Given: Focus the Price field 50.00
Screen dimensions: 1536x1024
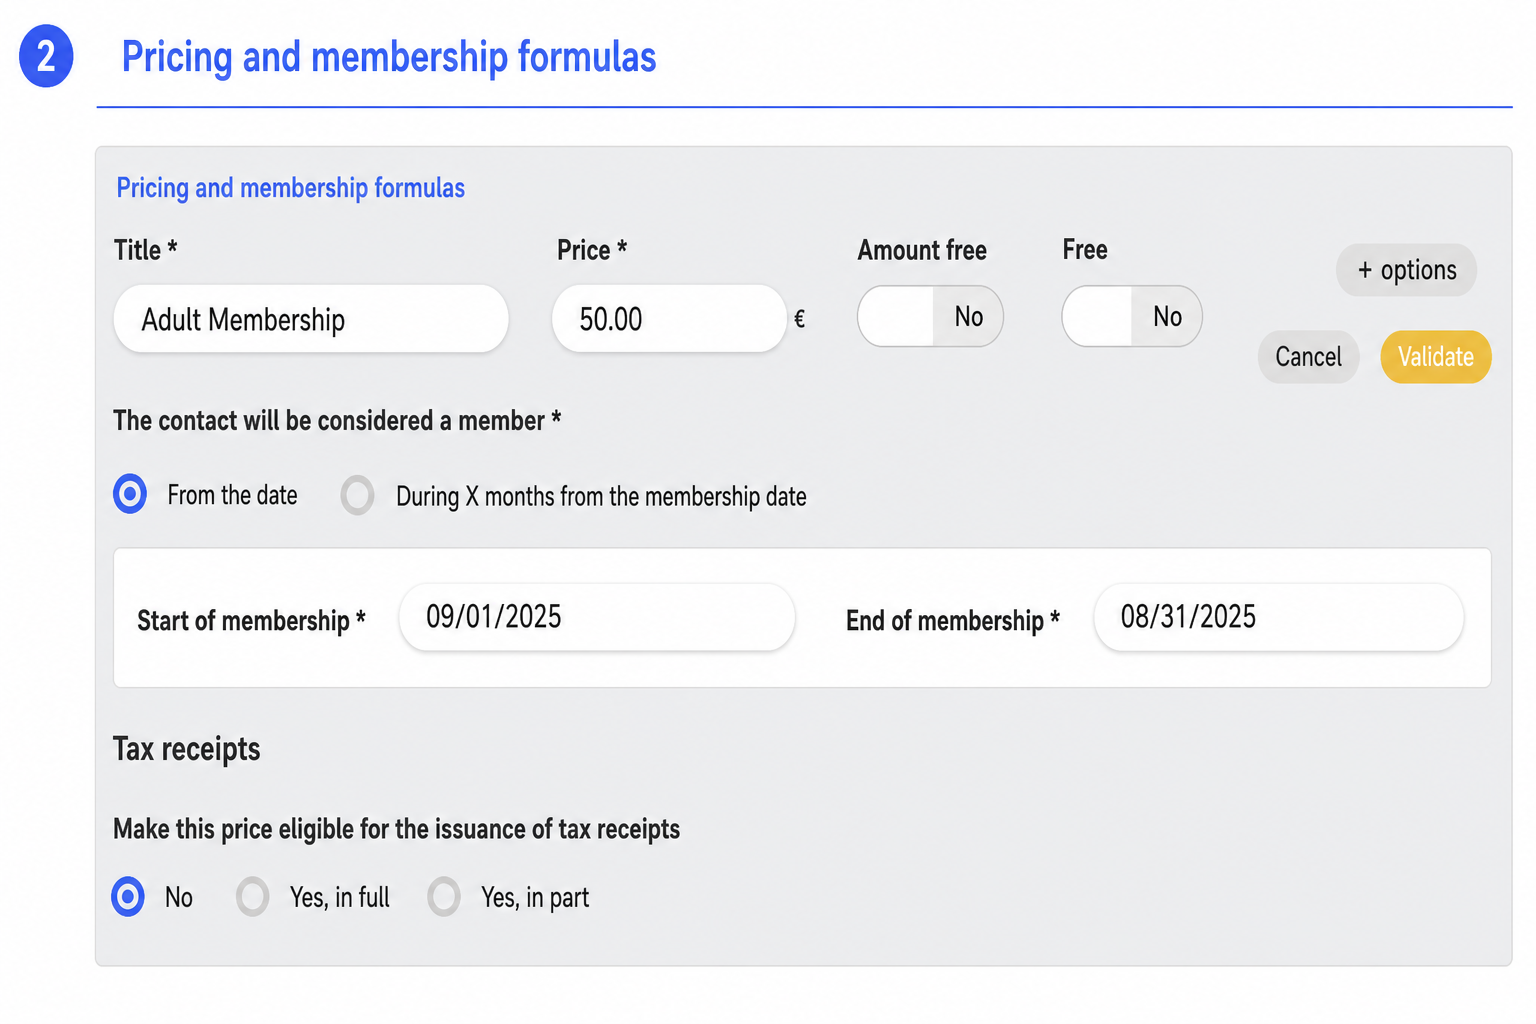Looking at the screenshot, I should 669,319.
